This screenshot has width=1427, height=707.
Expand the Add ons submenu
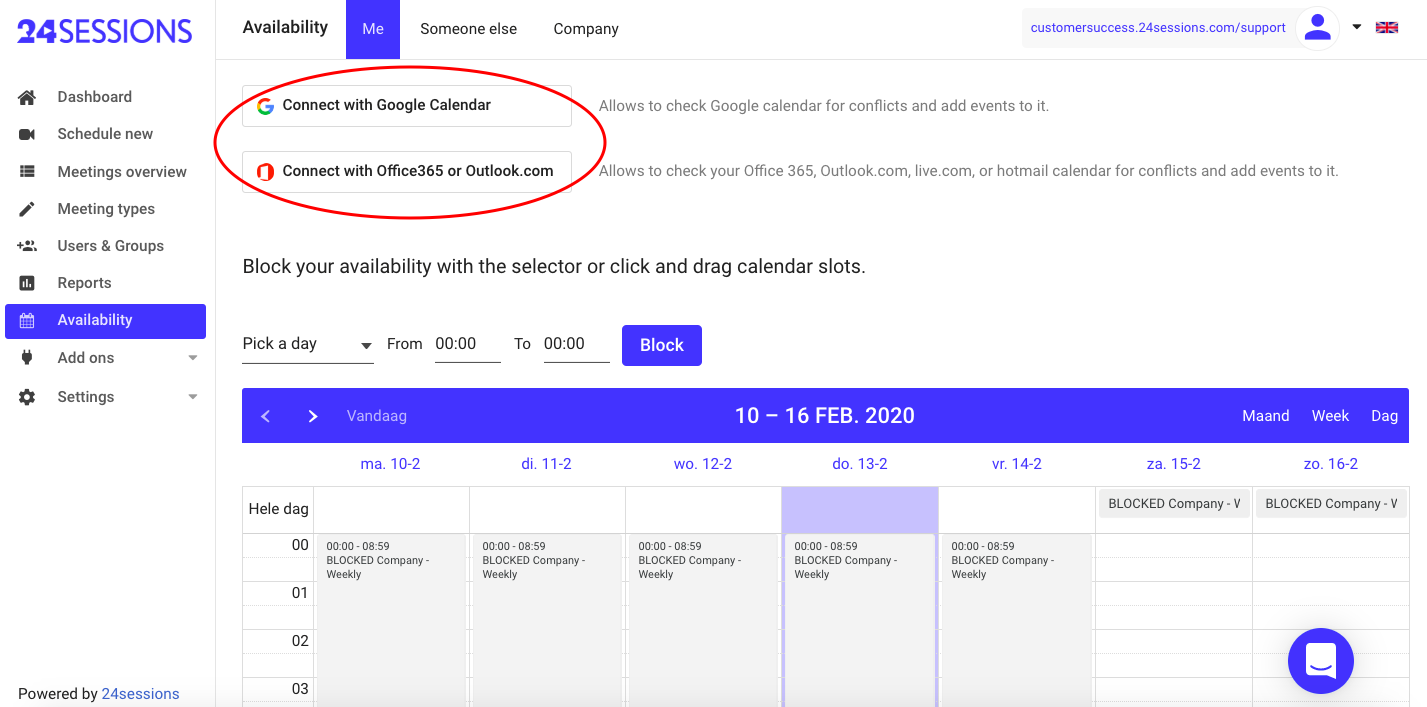point(193,358)
